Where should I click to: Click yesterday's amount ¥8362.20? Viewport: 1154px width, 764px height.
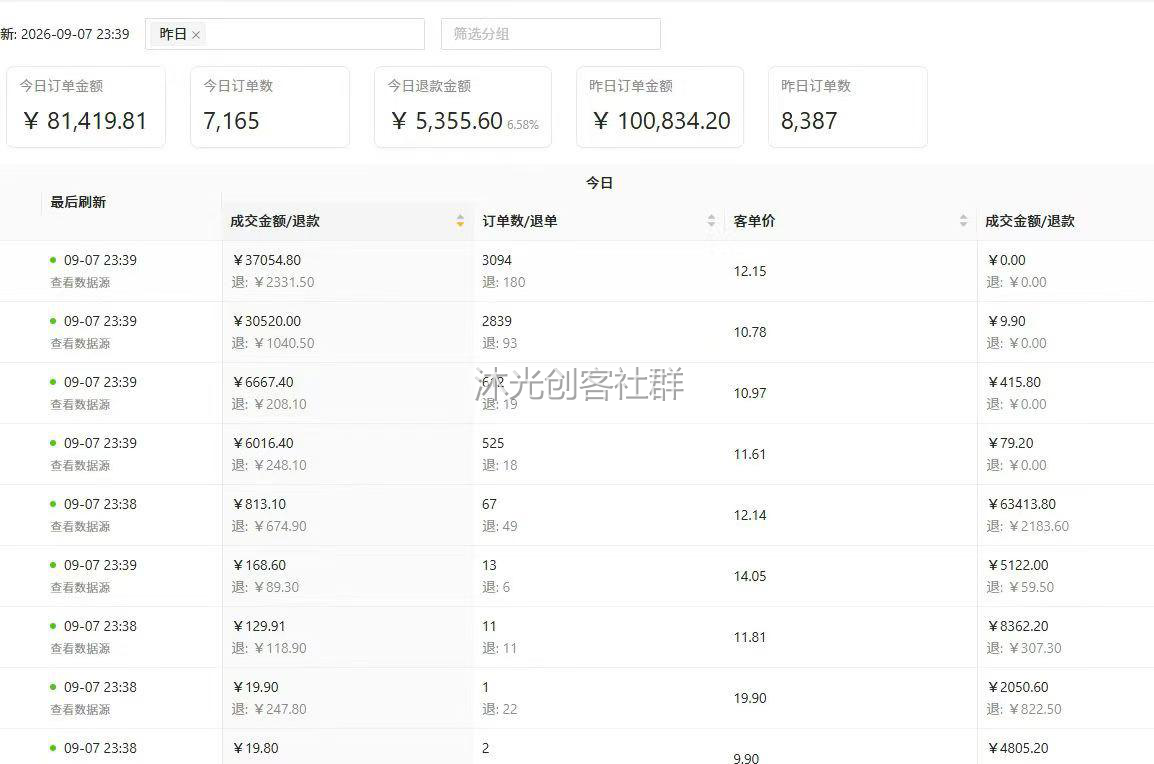(x=1018, y=627)
